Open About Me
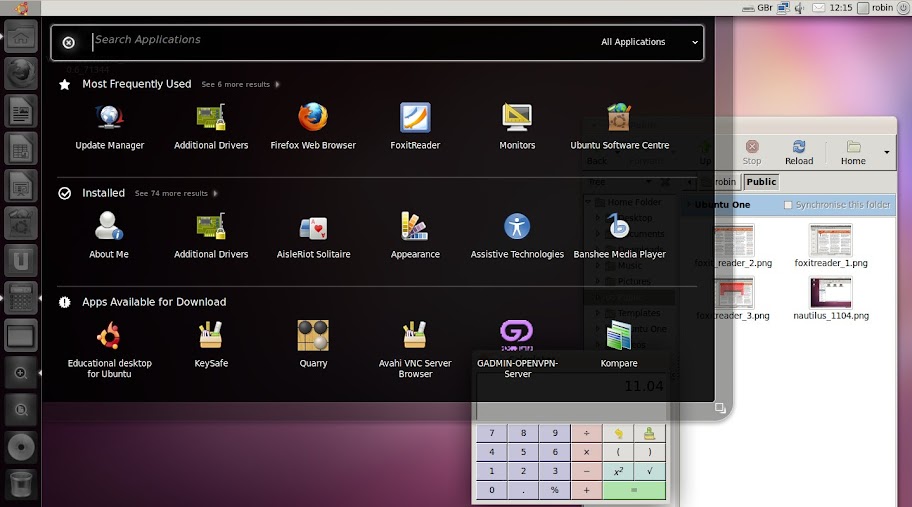This screenshot has height=507, width=912. (109, 235)
